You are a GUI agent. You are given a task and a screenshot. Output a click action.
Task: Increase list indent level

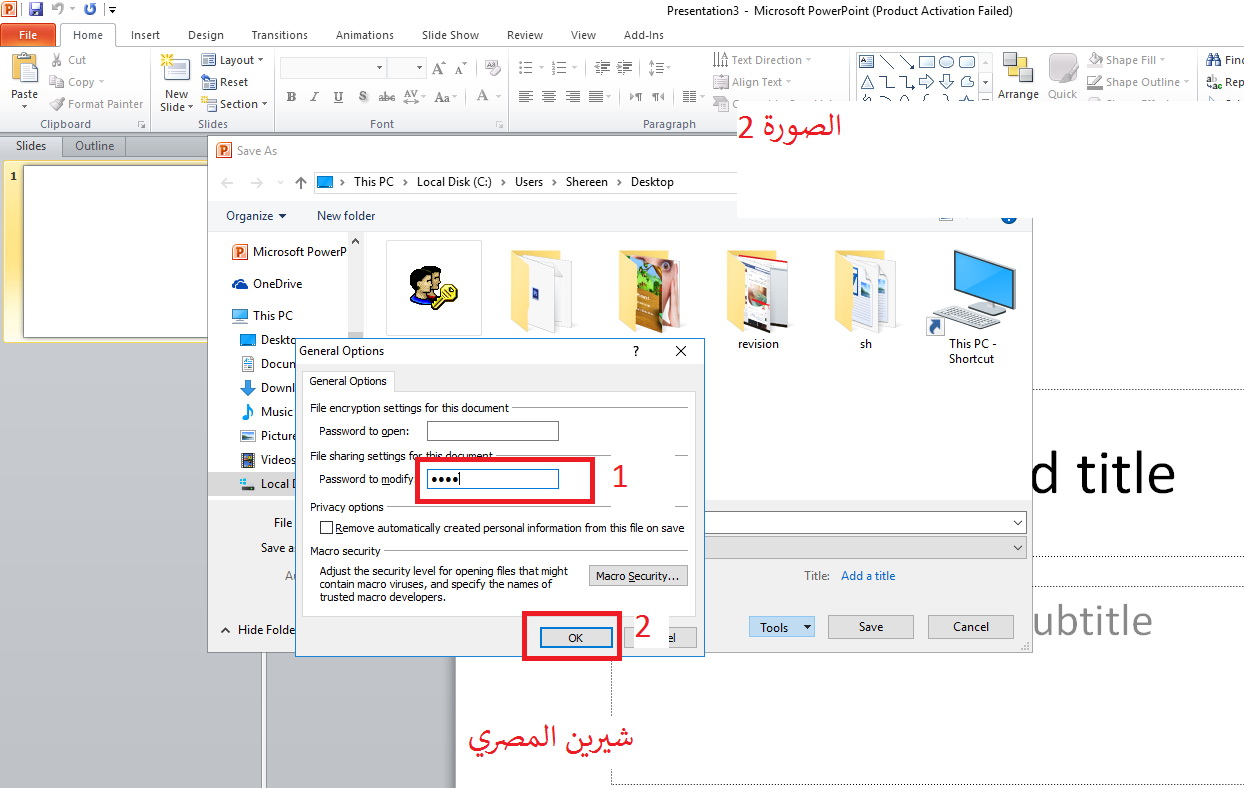625,68
